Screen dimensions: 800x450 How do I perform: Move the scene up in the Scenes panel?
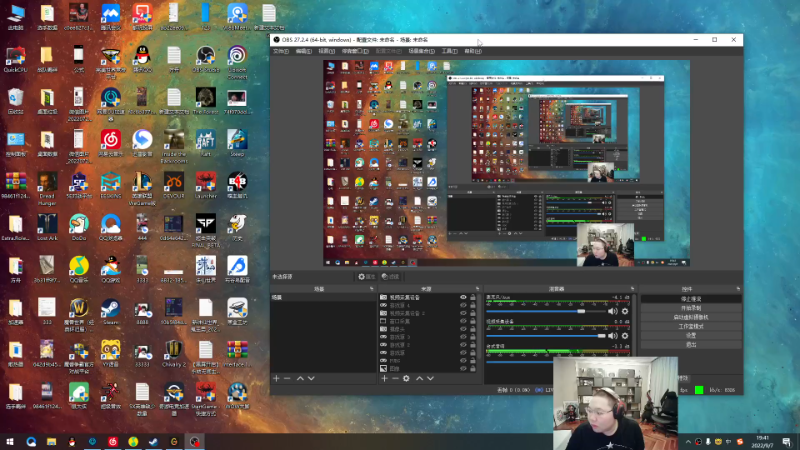[x=300, y=379]
